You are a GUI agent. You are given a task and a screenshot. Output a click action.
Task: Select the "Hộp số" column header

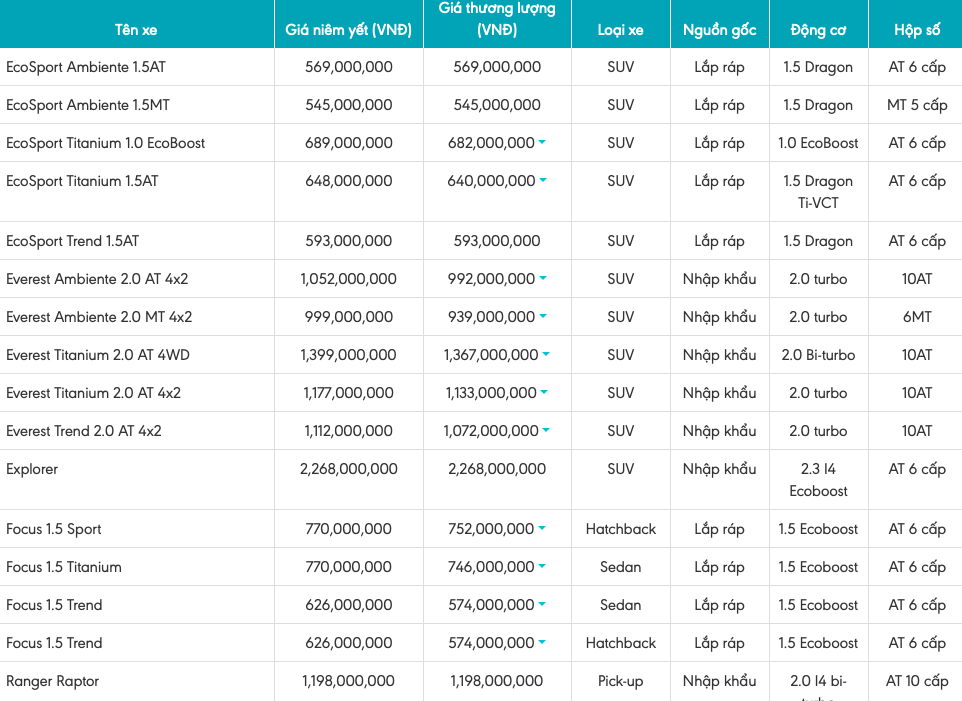click(916, 30)
